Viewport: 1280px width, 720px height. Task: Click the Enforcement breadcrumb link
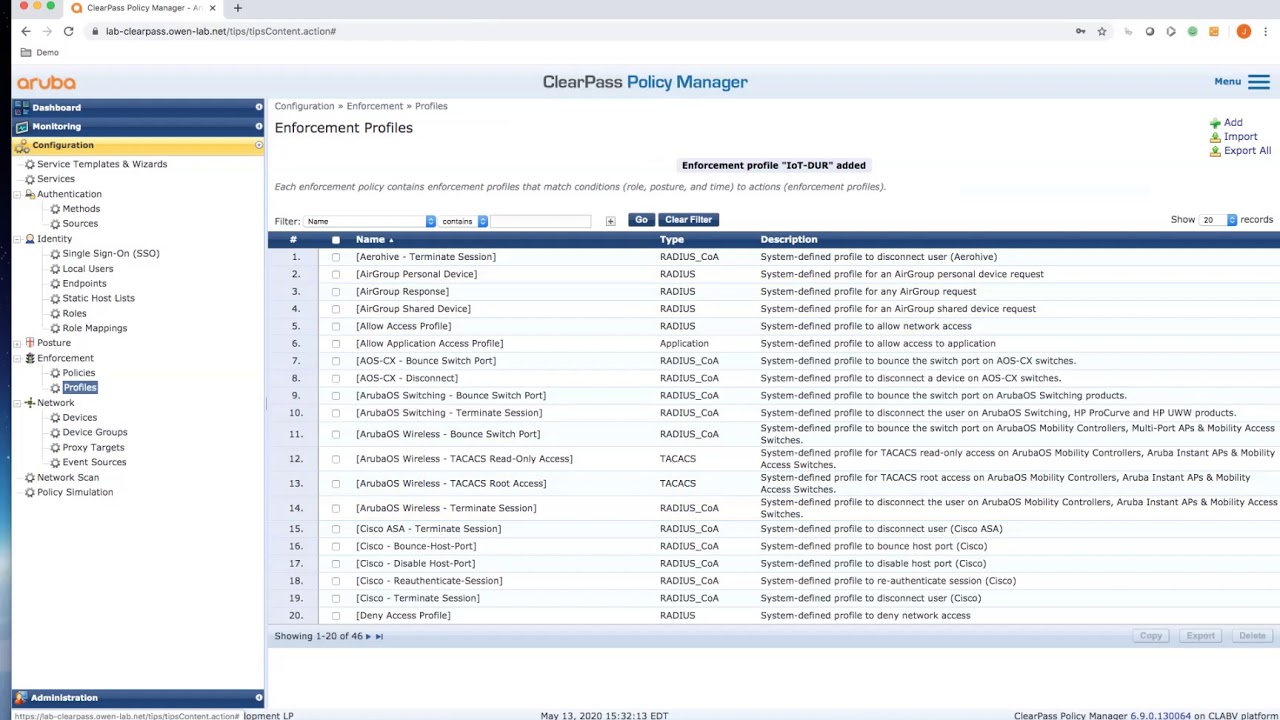point(375,106)
